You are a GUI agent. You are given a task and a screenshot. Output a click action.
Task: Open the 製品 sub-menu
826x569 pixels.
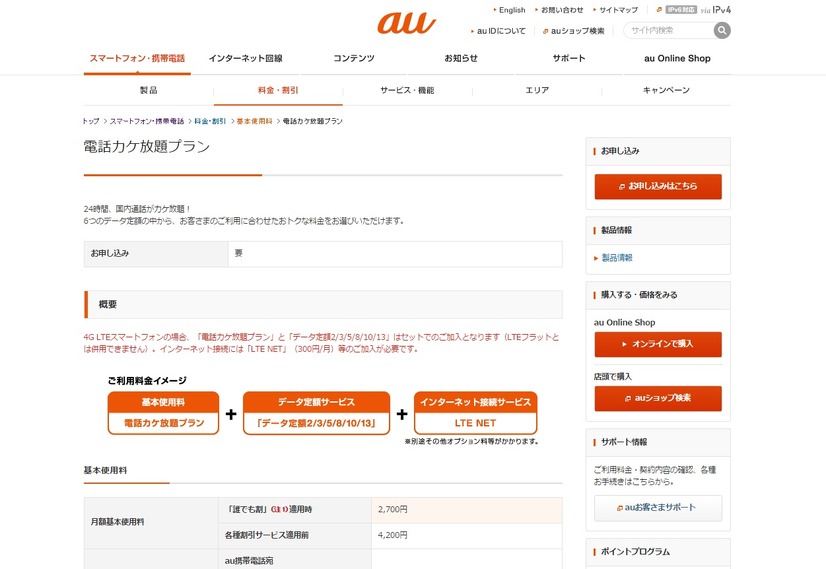[x=149, y=91]
